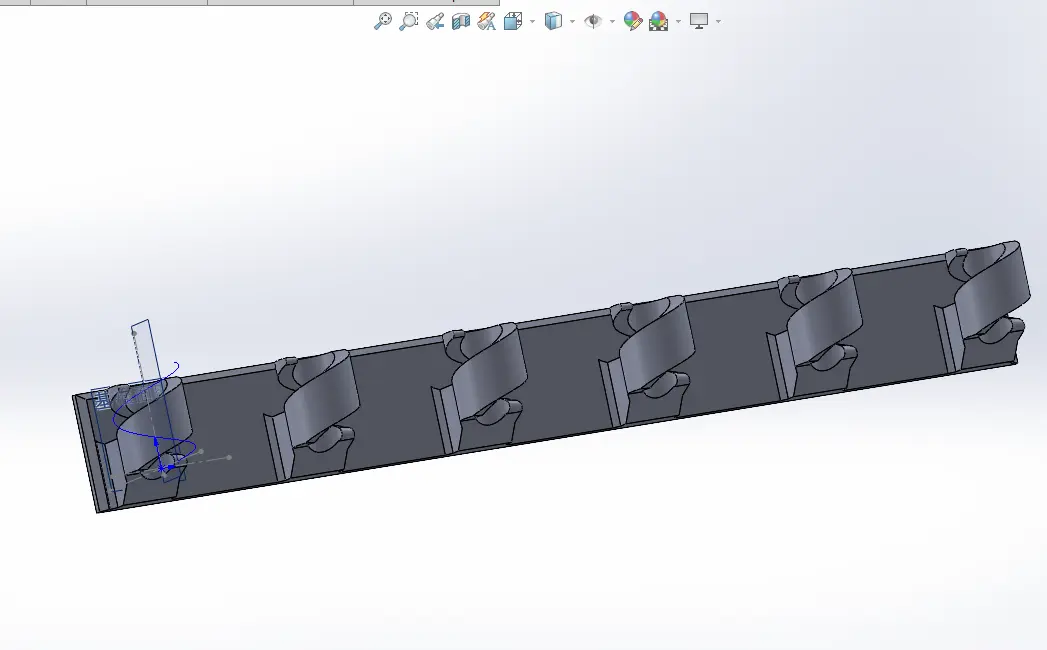
Task: Toggle Hide/Show Items eye icon
Action: 593,21
